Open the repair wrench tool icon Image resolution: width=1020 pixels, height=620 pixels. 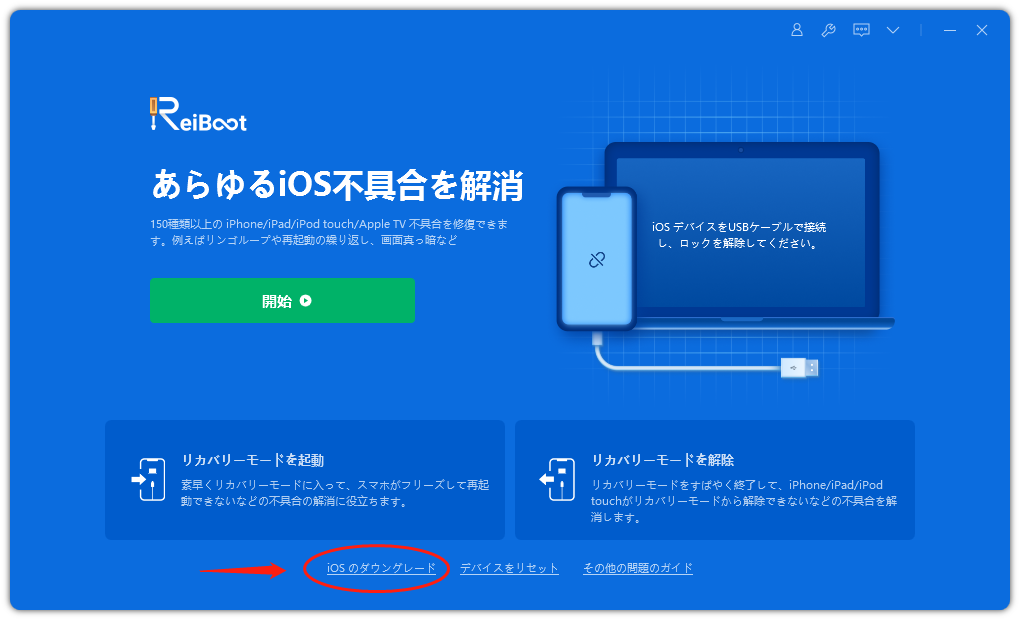point(828,30)
